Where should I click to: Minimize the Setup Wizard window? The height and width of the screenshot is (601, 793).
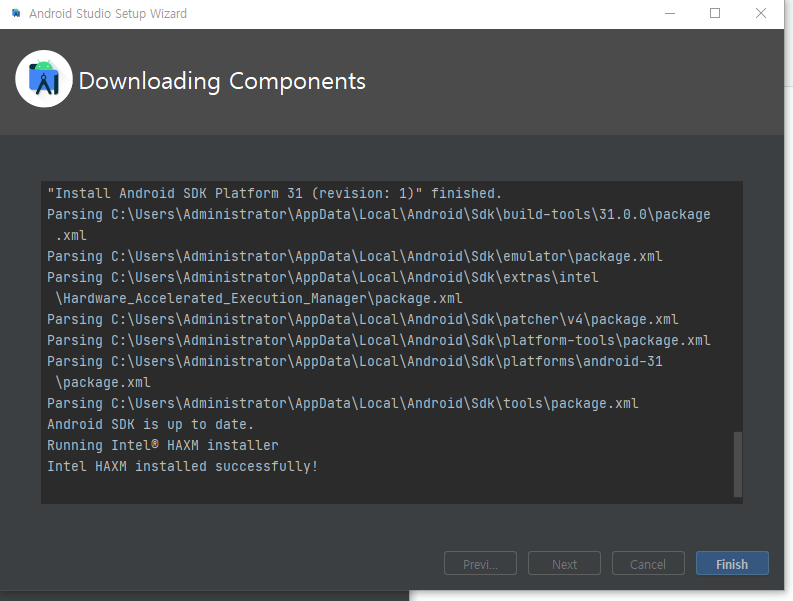670,13
